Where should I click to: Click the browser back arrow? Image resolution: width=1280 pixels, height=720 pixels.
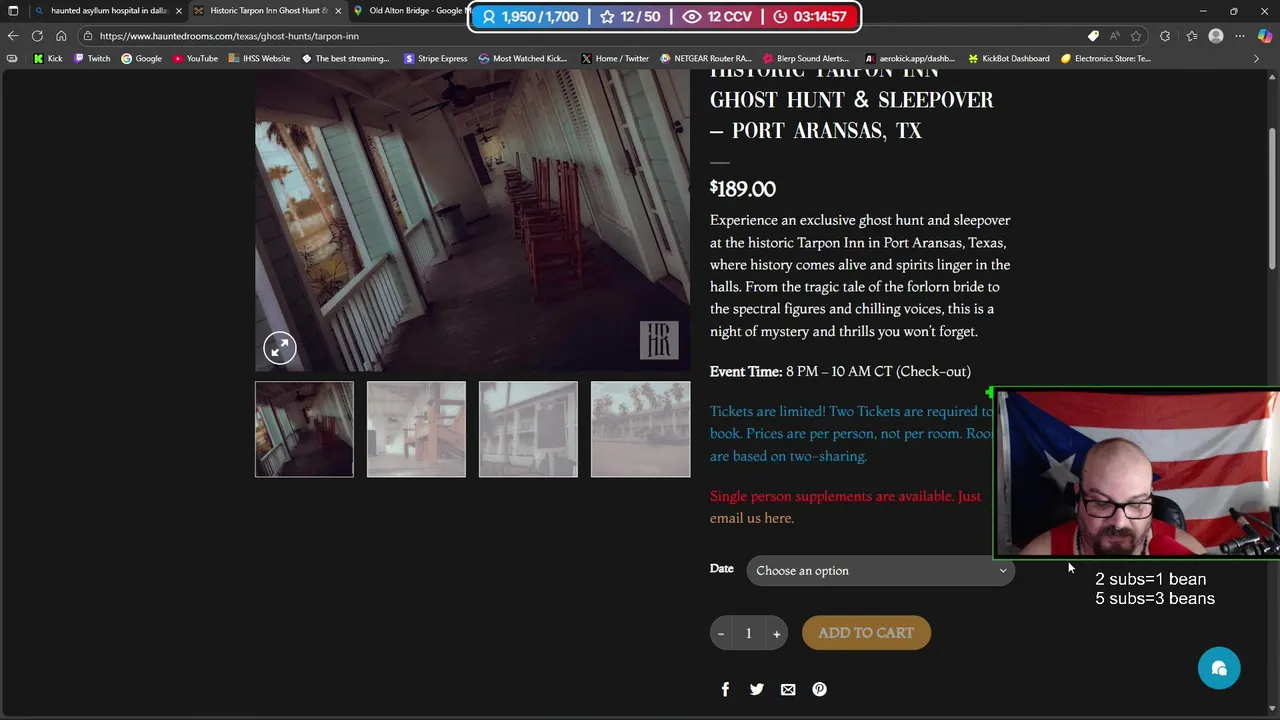[13, 36]
